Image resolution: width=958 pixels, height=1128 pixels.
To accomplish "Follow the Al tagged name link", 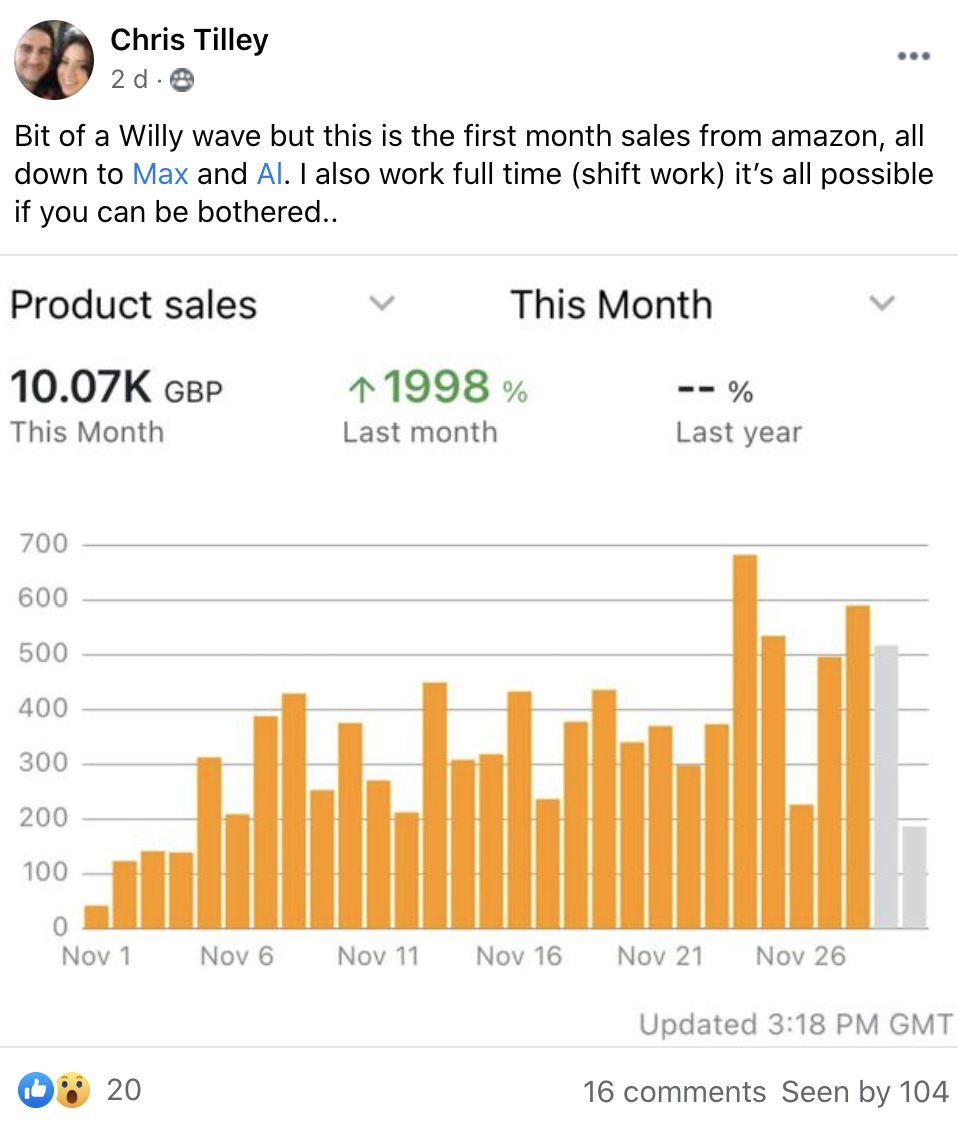I will pos(270,174).
